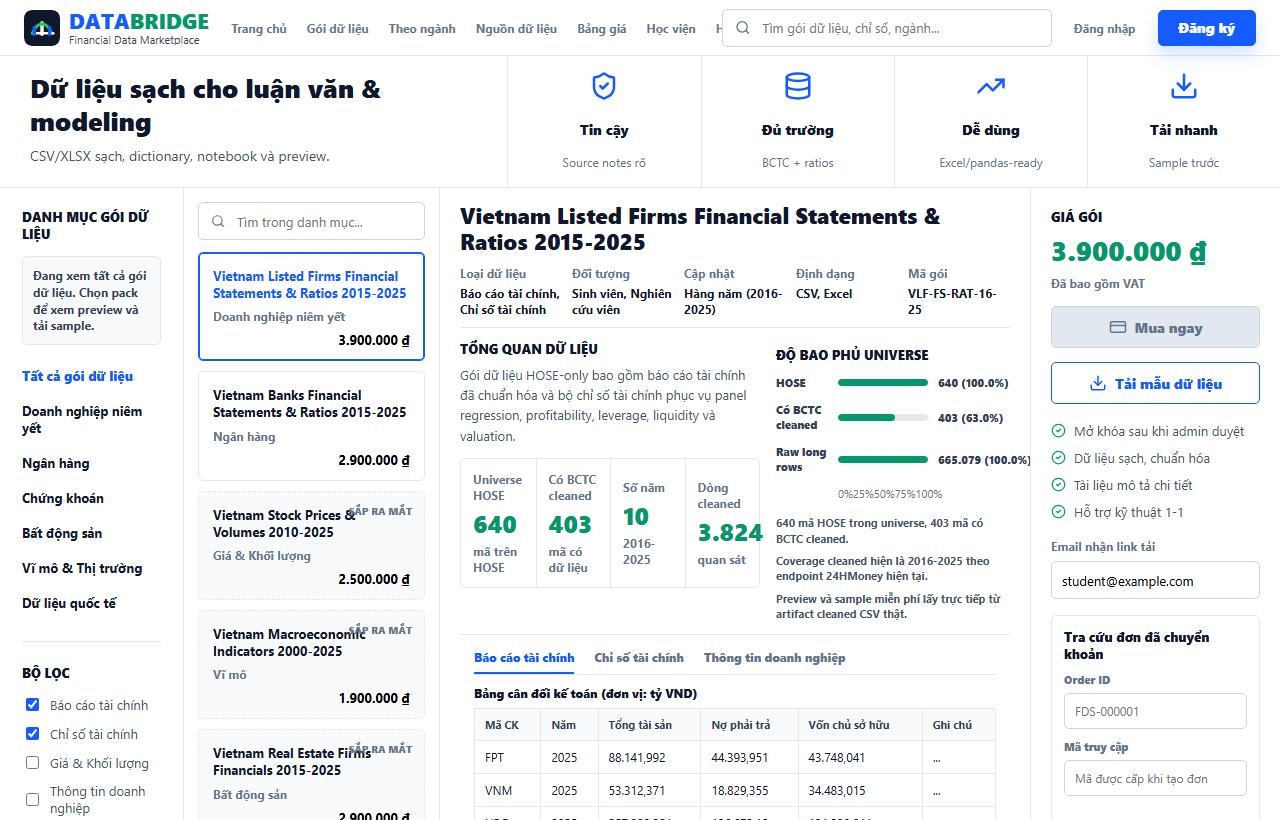Open Gói dữ liệu menu item

tap(337, 28)
